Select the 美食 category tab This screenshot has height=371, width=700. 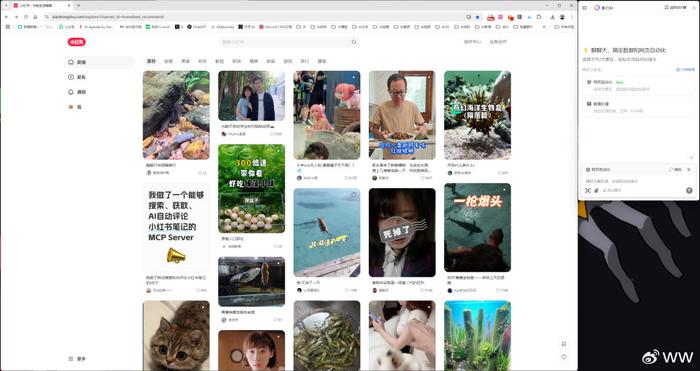point(185,61)
